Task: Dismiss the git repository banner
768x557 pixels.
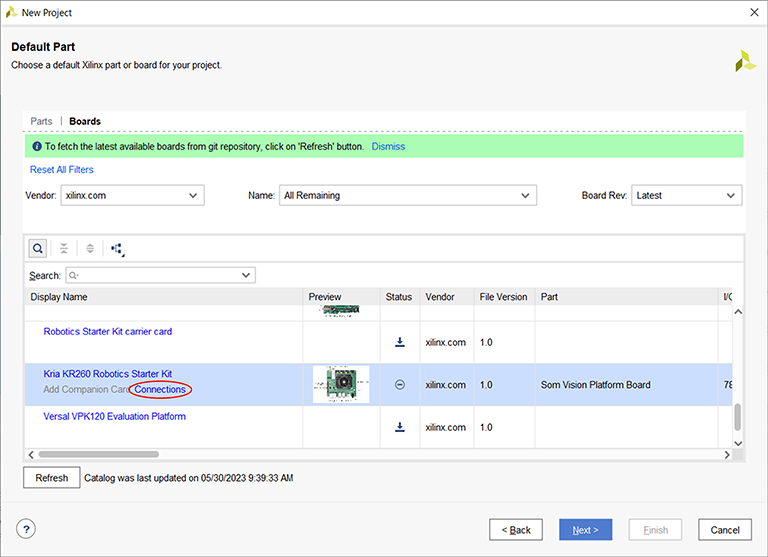Action: (x=388, y=146)
